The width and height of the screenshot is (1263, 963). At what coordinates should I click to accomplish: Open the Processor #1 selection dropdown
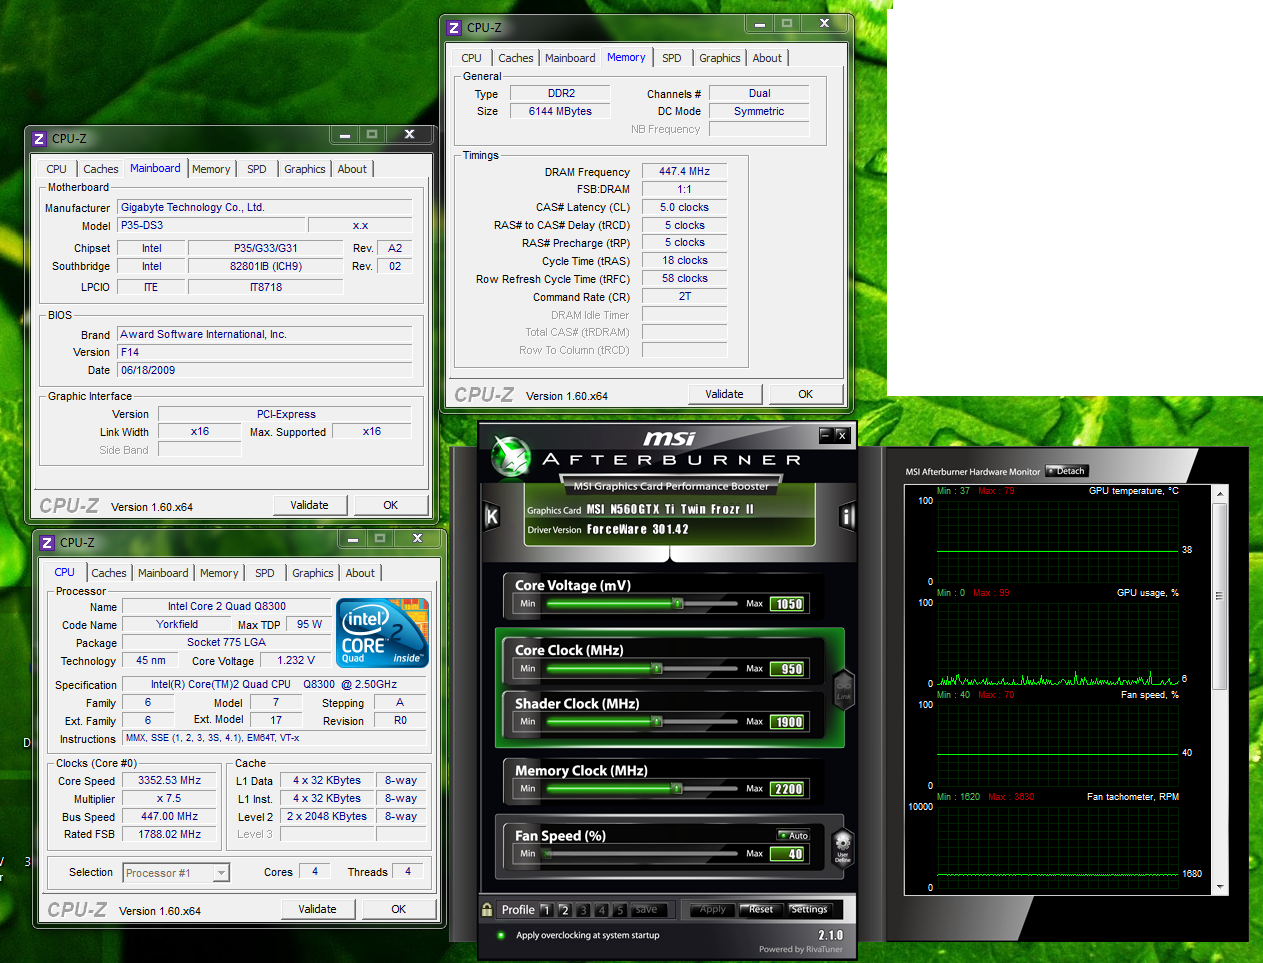coord(176,873)
